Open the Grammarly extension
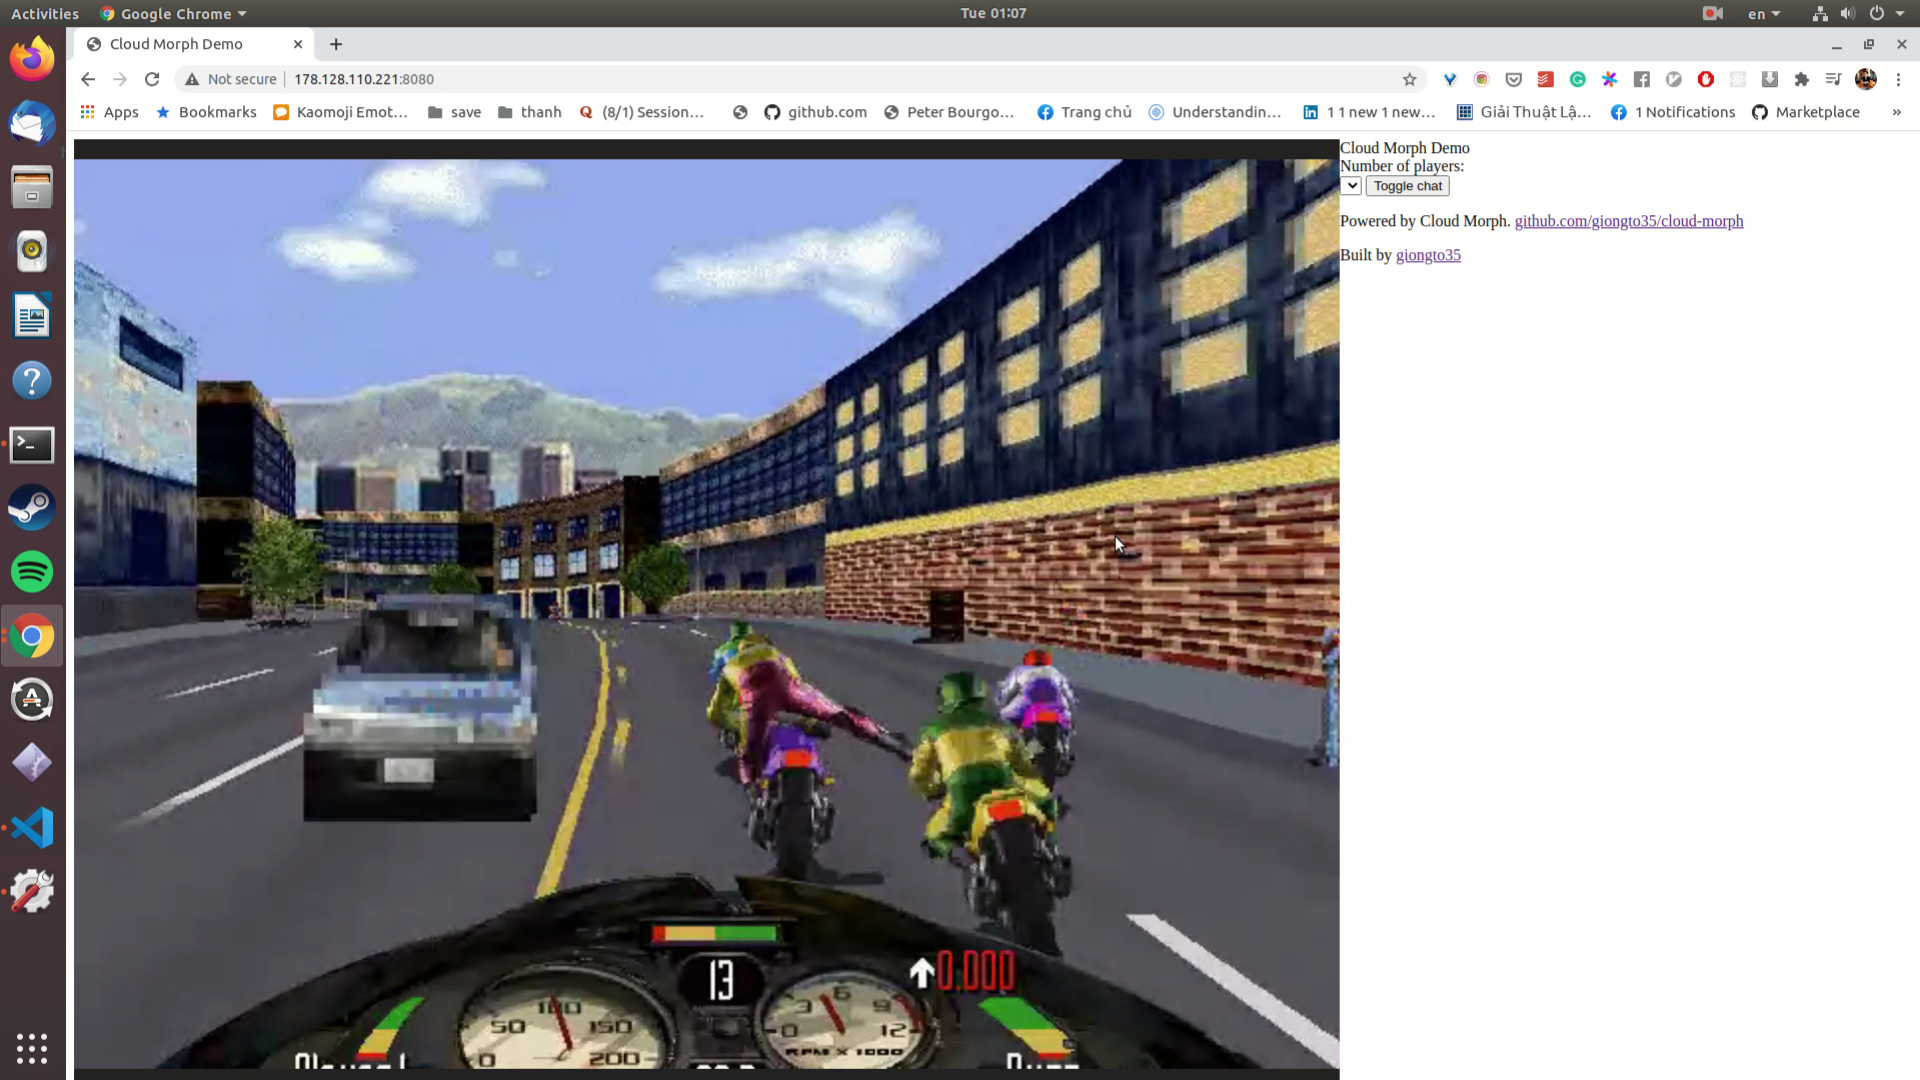1920x1080 pixels. [1577, 79]
